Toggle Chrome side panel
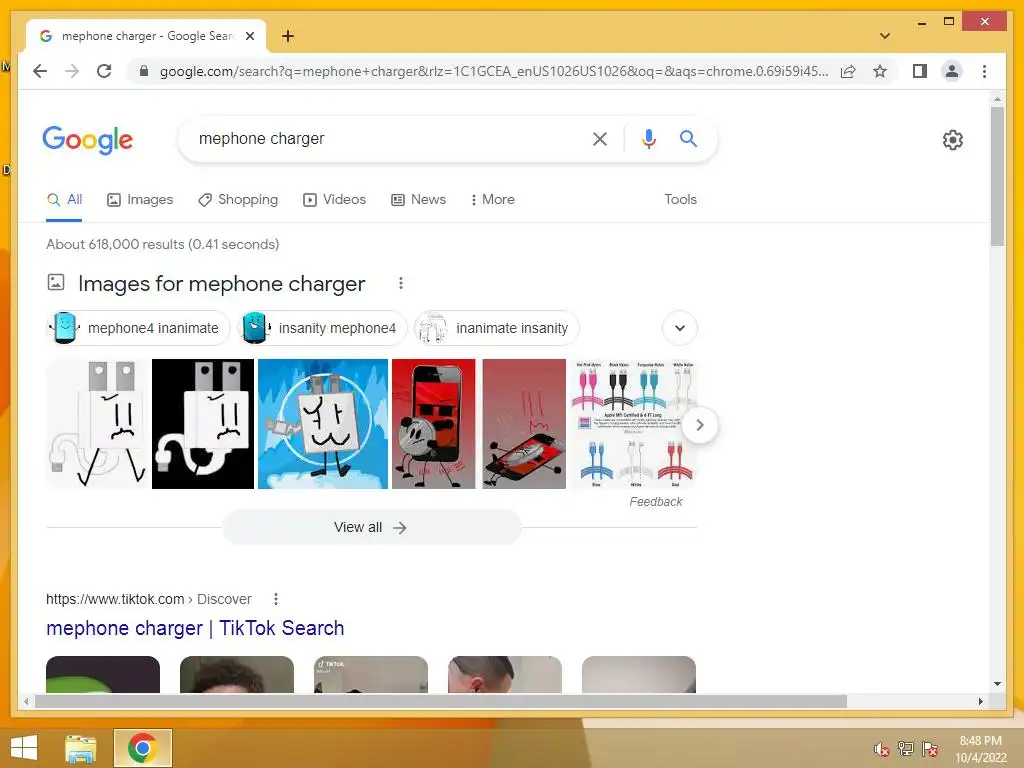Screen dimensions: 1024x768 point(920,71)
